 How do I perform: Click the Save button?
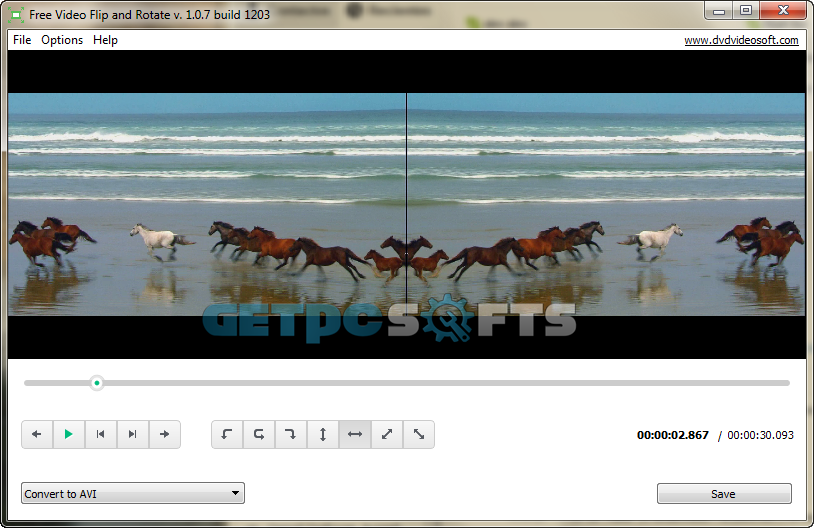pyautogui.click(x=724, y=494)
